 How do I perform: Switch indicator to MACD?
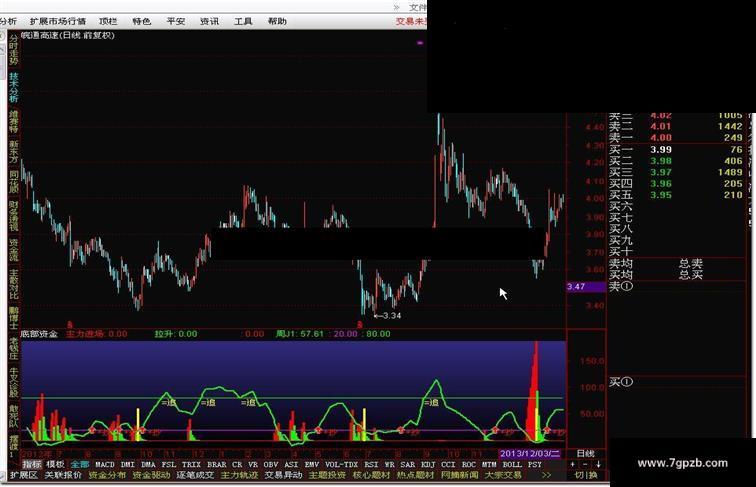(x=105, y=464)
